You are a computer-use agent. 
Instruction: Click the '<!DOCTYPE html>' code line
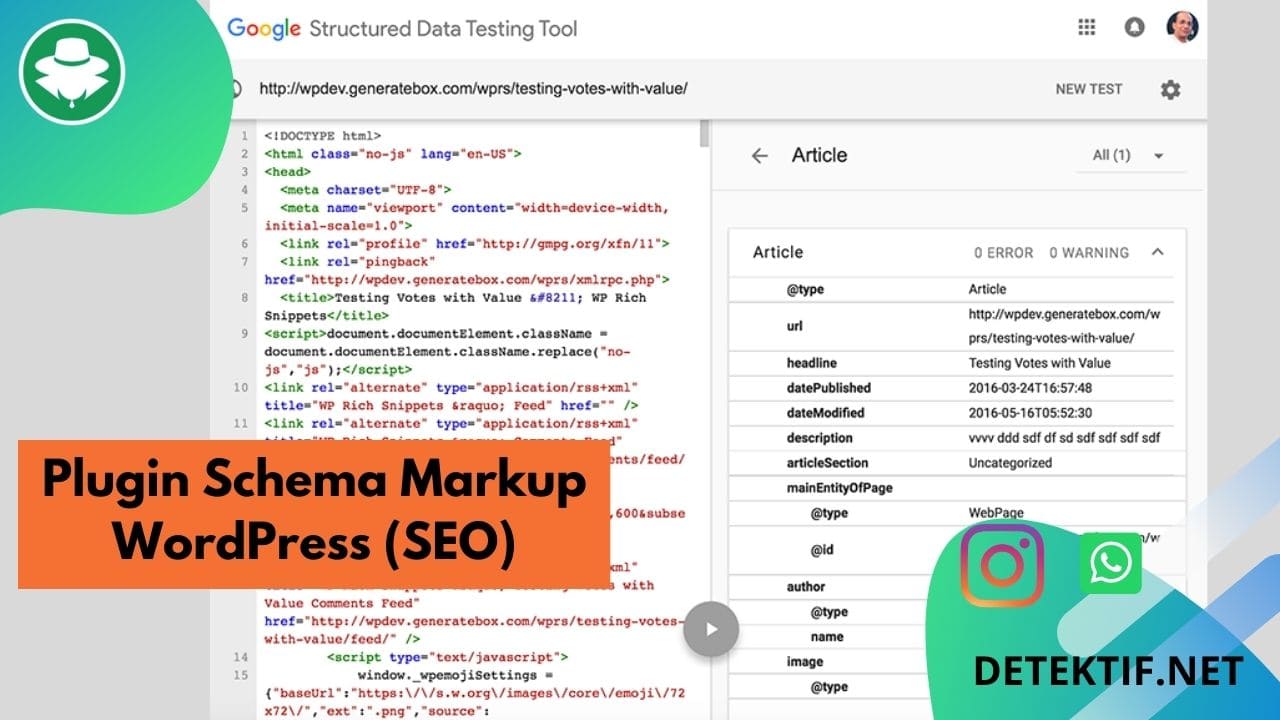(x=322, y=135)
